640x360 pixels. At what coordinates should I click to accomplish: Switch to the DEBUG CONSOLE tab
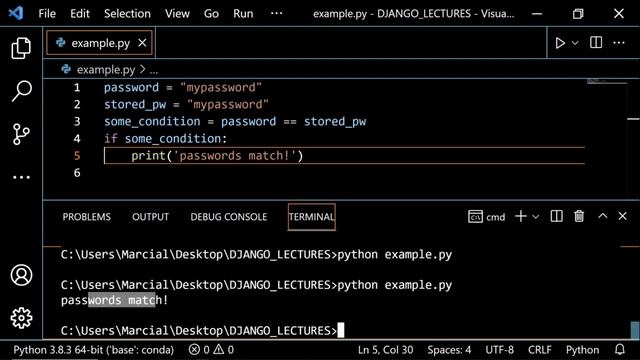(x=229, y=217)
